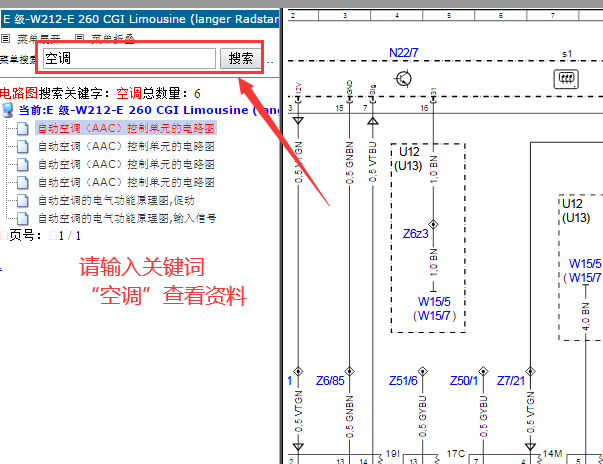This screenshot has width=603, height=464.
Task: Open the 当前:E 级-W212-E 260 CGI Limousine node
Action: pyautogui.click(x=149, y=110)
